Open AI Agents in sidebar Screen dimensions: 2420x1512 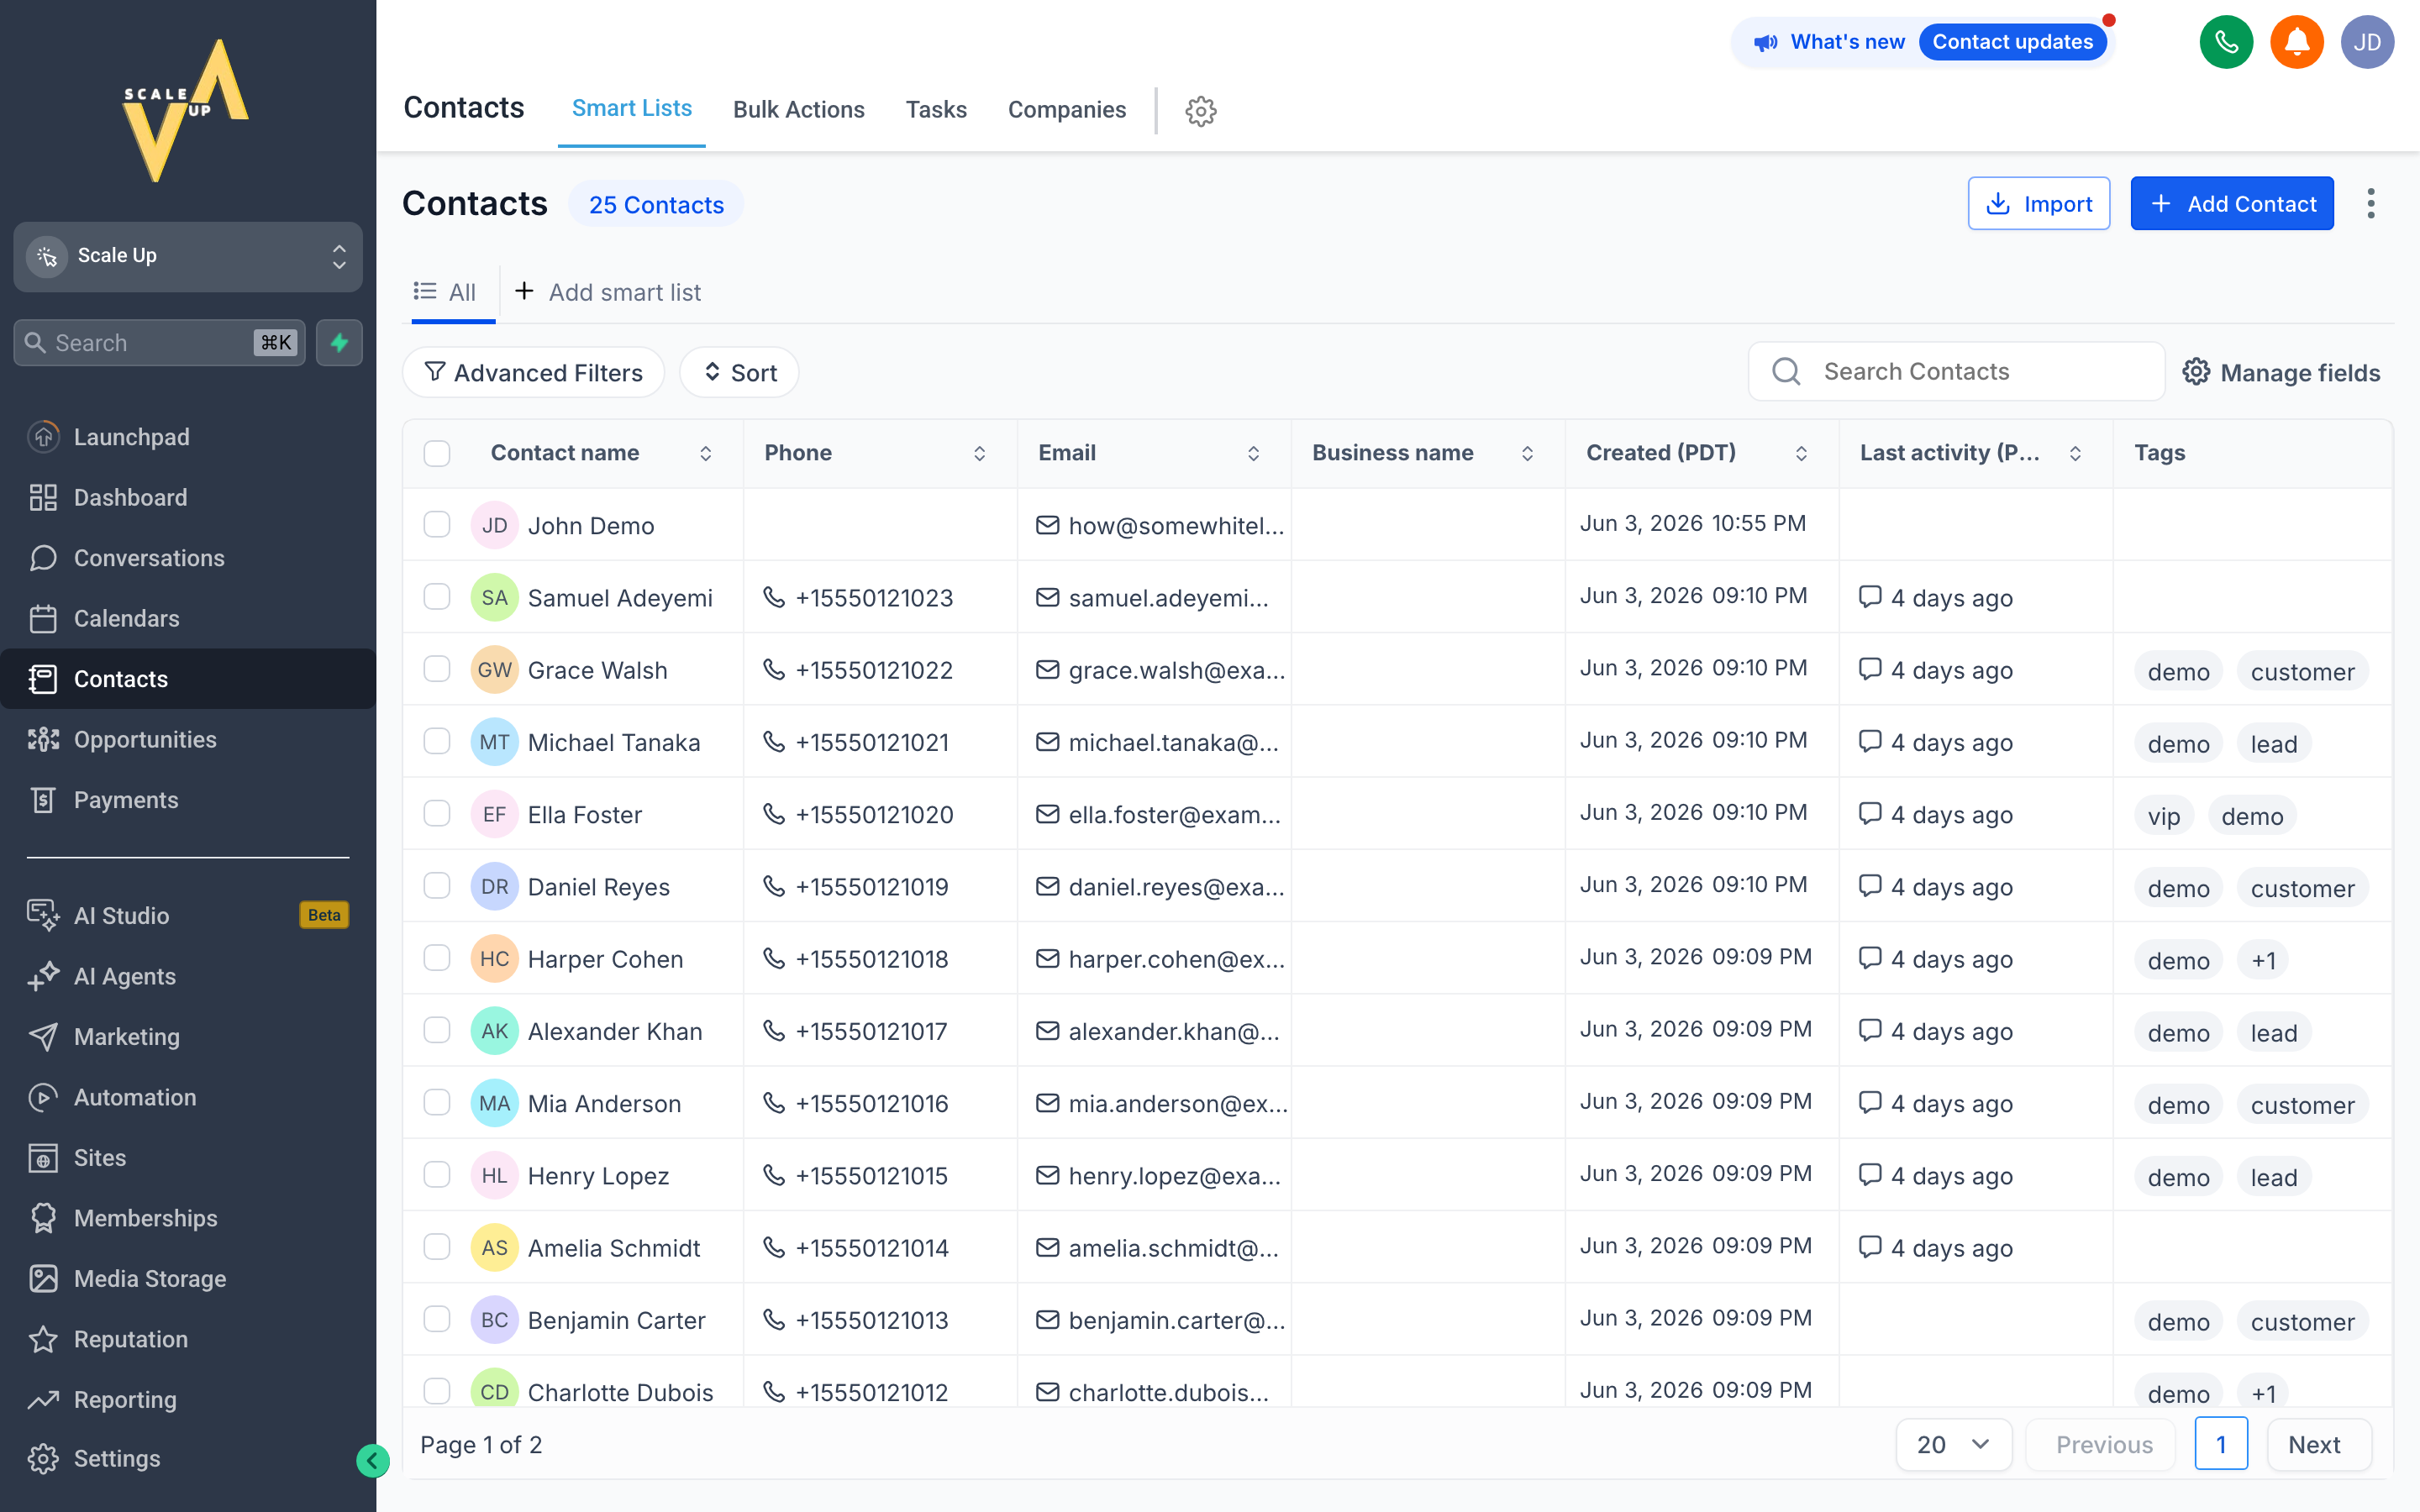tap(188, 976)
